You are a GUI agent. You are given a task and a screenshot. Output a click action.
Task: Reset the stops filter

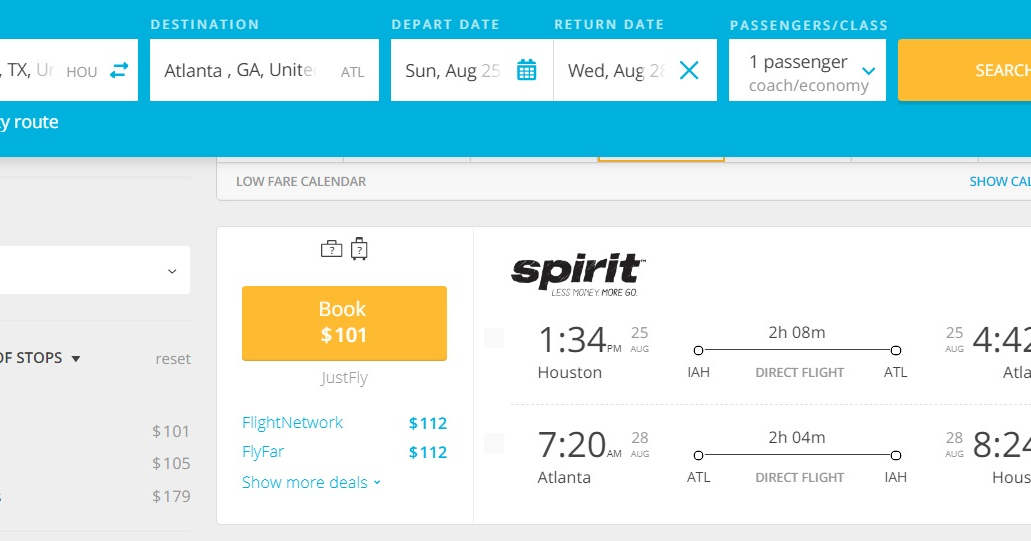point(173,359)
